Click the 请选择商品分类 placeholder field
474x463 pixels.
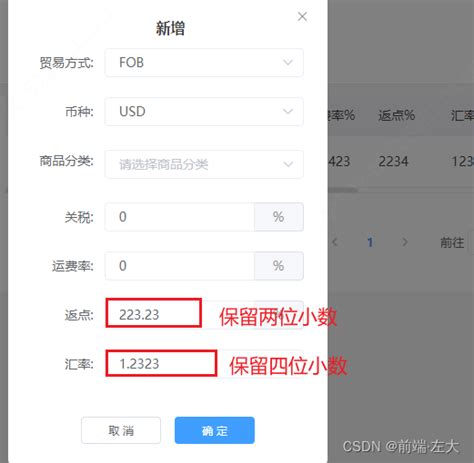coord(204,164)
